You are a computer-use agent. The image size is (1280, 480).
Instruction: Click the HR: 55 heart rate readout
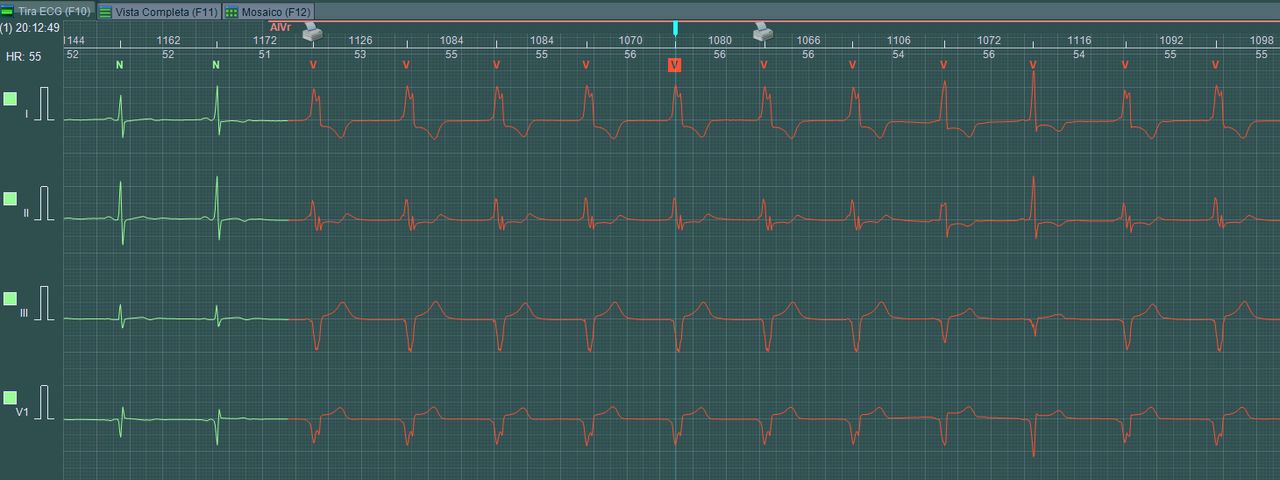[23, 57]
